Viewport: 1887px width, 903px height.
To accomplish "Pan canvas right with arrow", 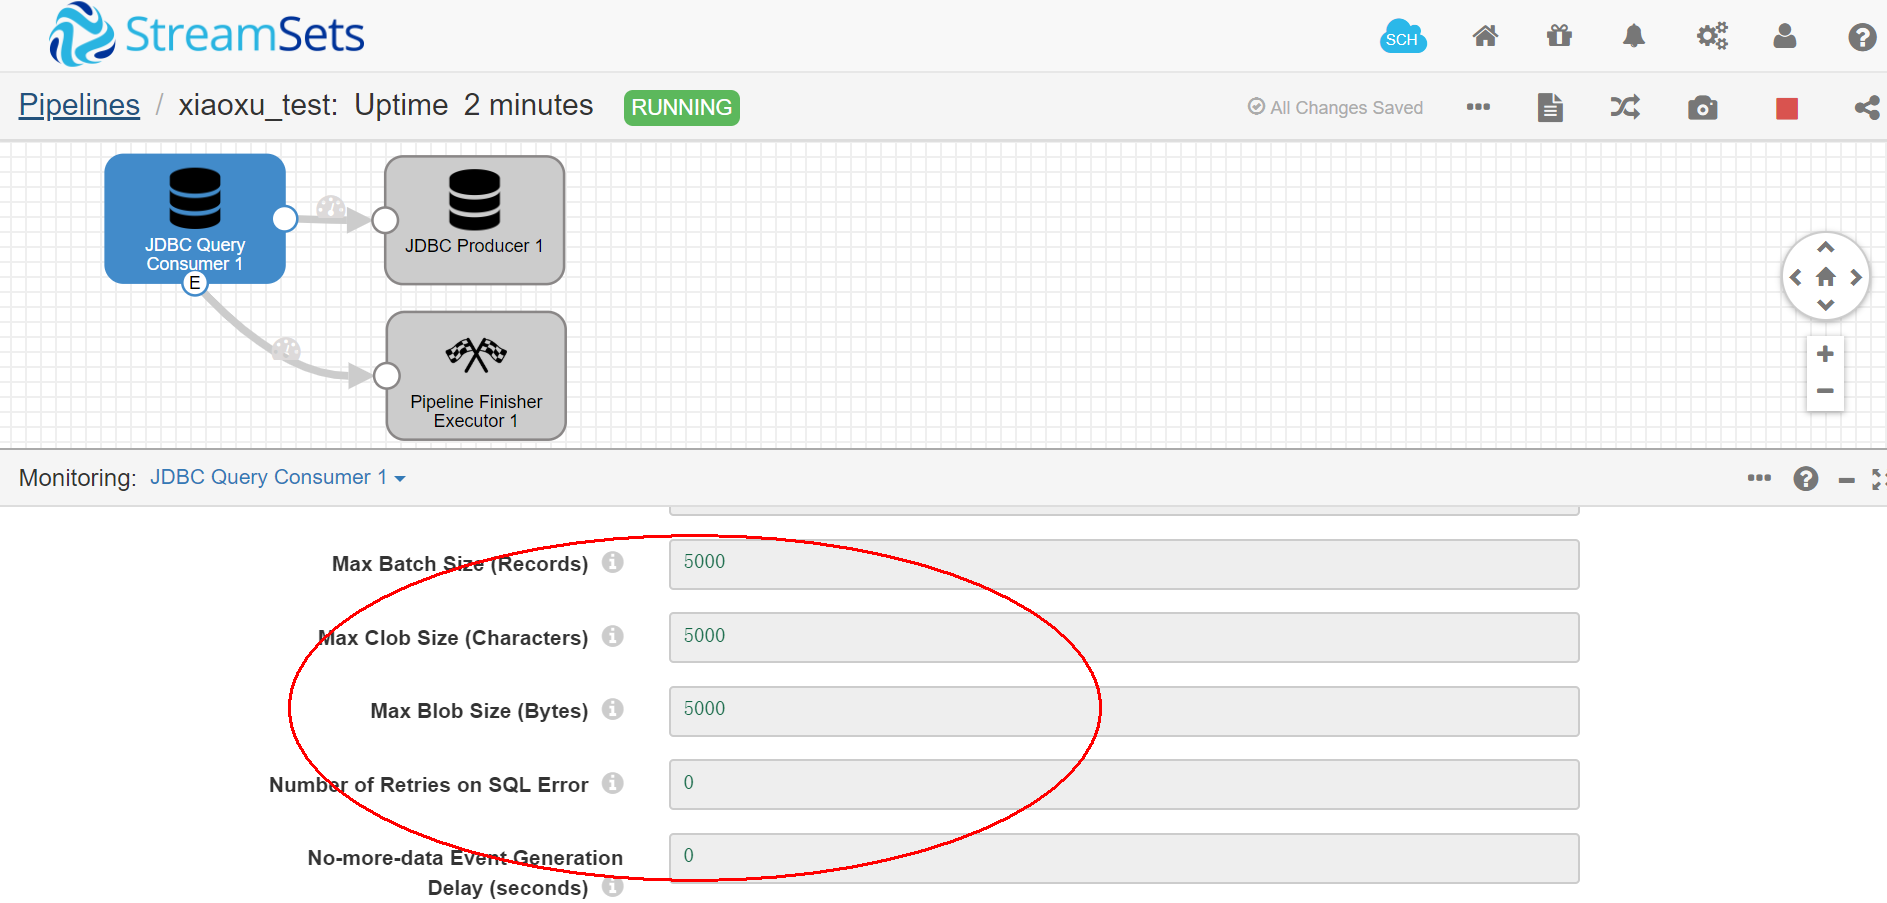I will pyautogui.click(x=1856, y=277).
